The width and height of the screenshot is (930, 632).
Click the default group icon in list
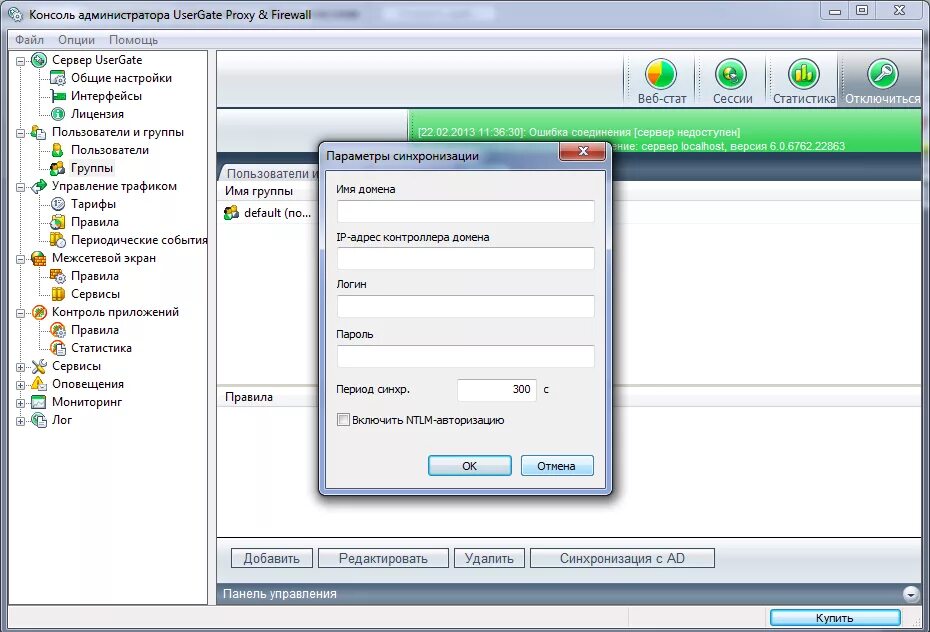tap(231, 213)
